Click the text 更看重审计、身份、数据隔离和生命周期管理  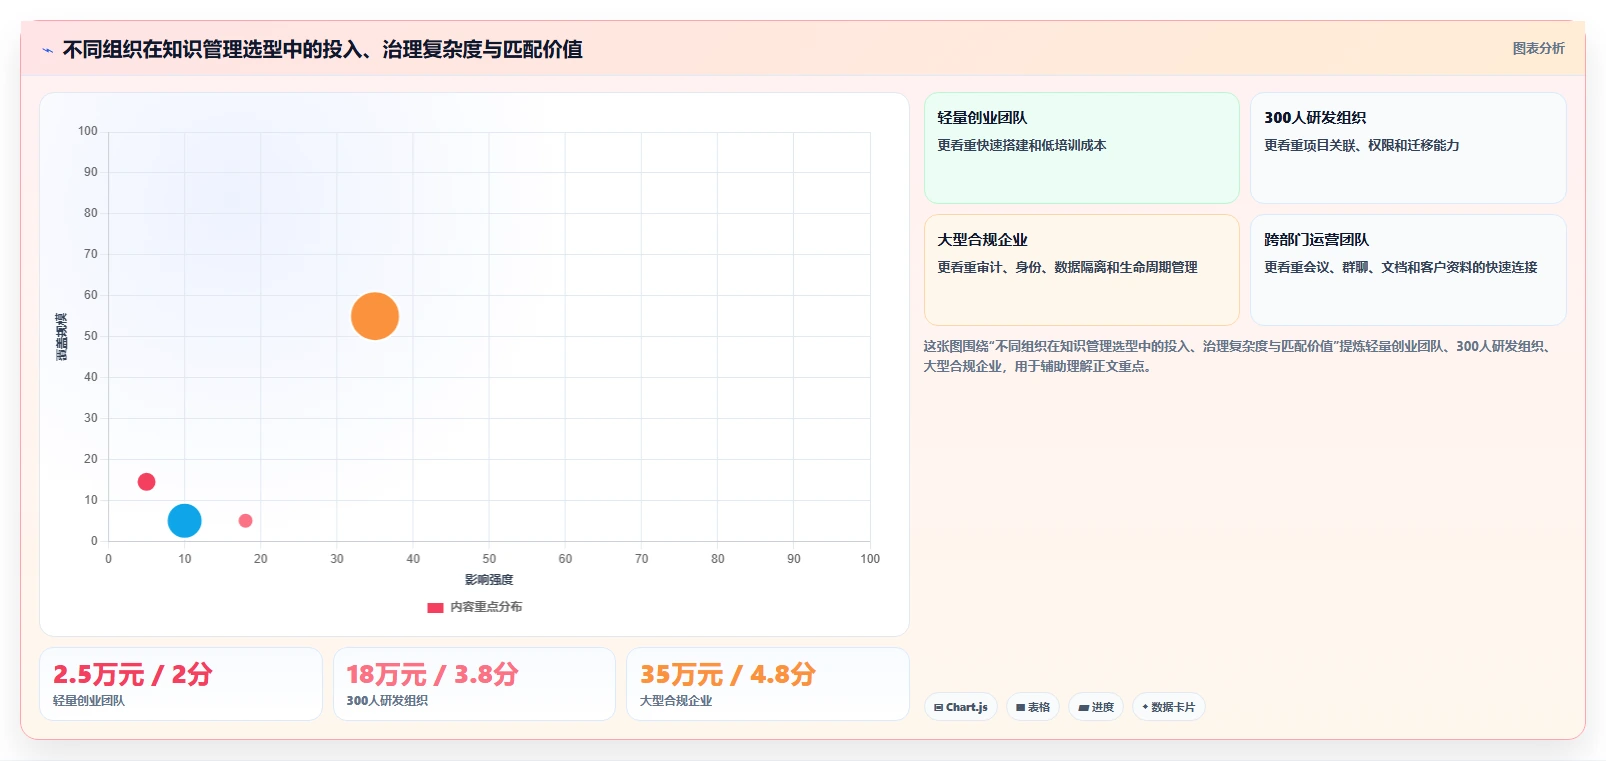[x=1067, y=267]
